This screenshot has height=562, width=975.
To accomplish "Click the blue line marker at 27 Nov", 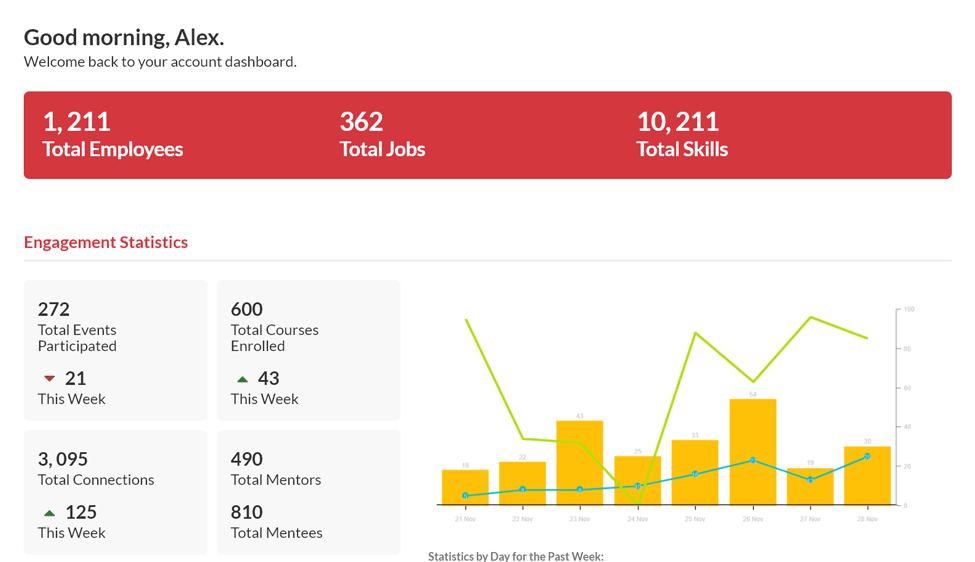I will pos(810,479).
